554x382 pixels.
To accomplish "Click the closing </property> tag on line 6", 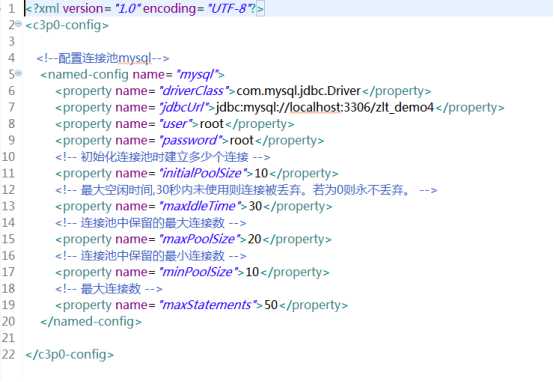I will tap(397, 91).
